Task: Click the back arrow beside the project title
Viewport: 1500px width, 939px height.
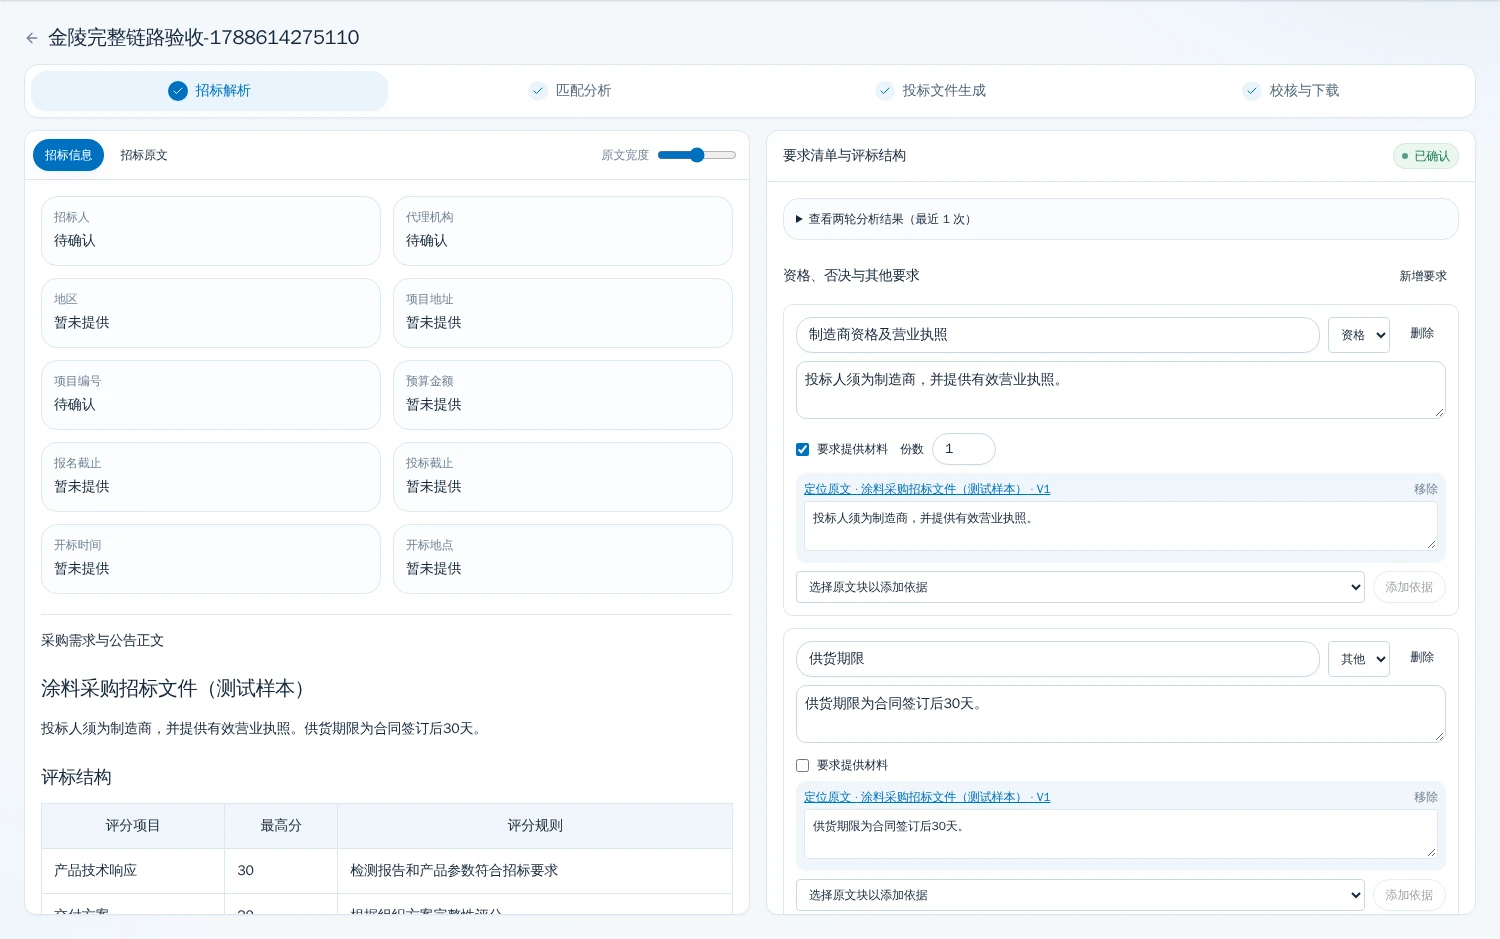Action: (32, 38)
